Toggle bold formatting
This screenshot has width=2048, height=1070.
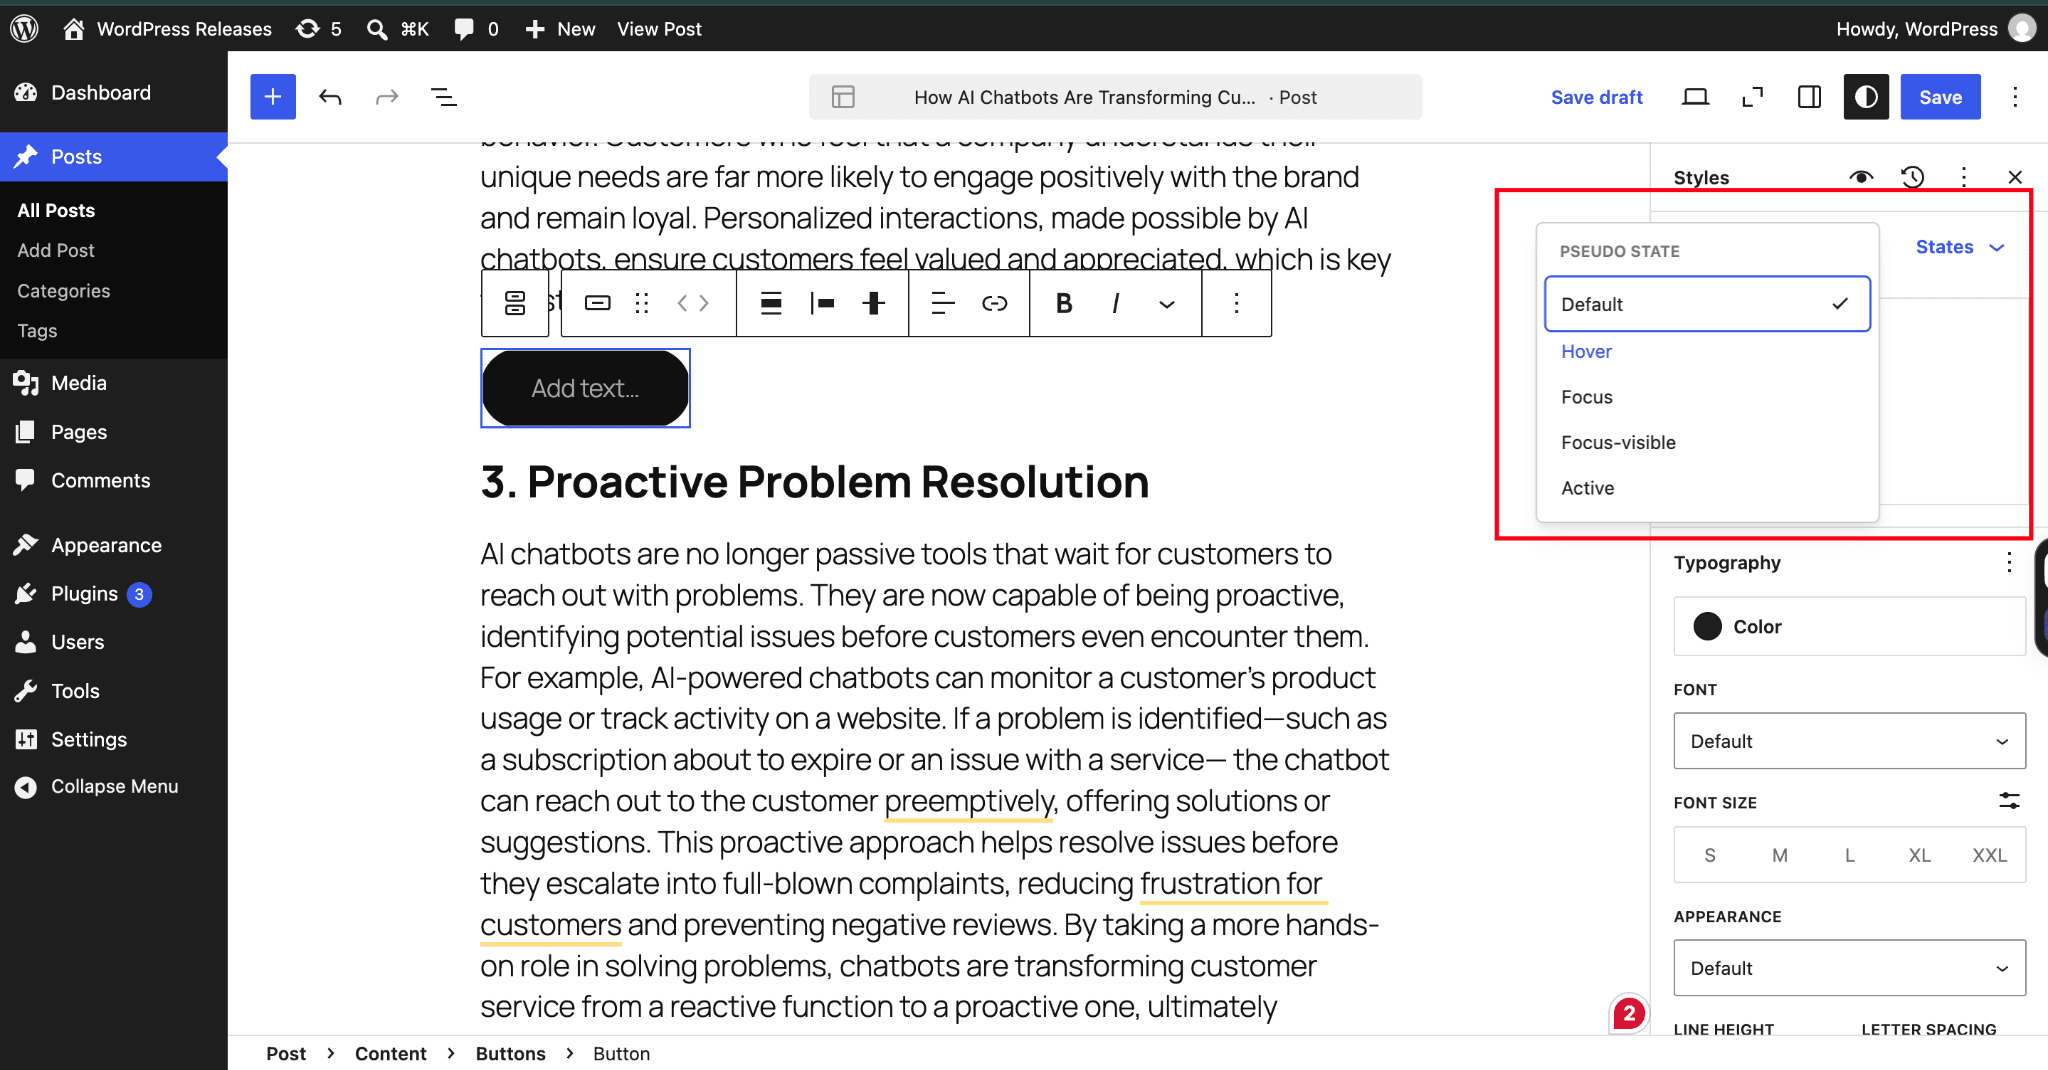1064,303
